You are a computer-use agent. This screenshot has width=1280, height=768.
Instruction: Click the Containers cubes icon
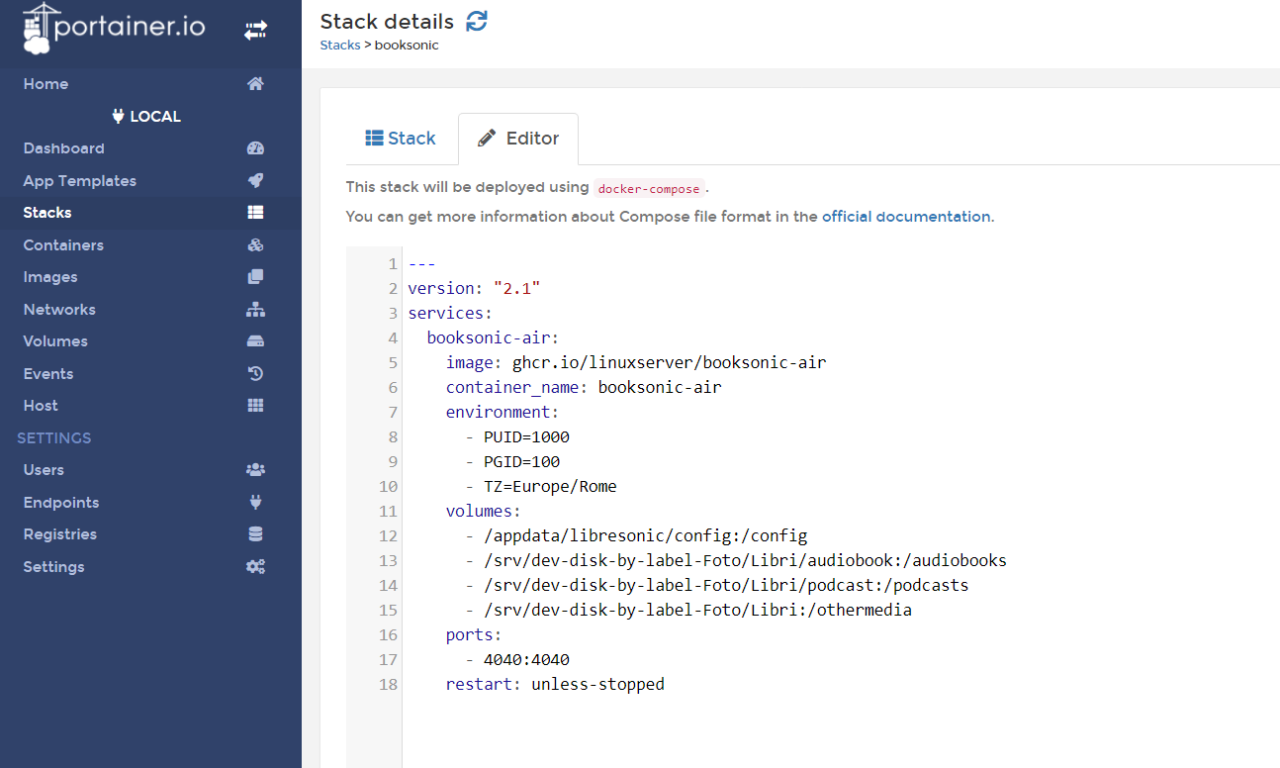(255, 245)
